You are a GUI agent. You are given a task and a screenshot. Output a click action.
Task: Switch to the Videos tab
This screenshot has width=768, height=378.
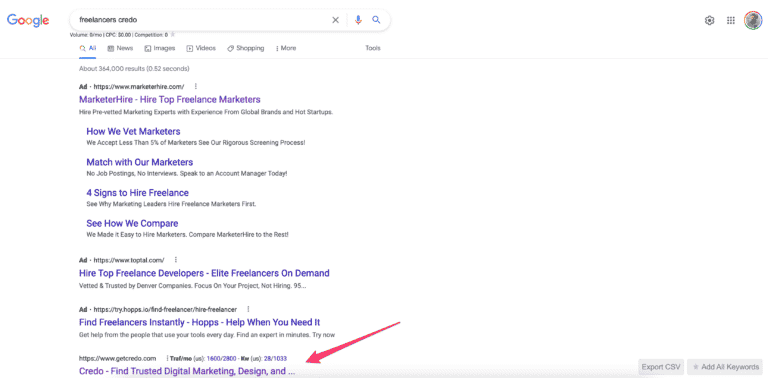point(201,48)
